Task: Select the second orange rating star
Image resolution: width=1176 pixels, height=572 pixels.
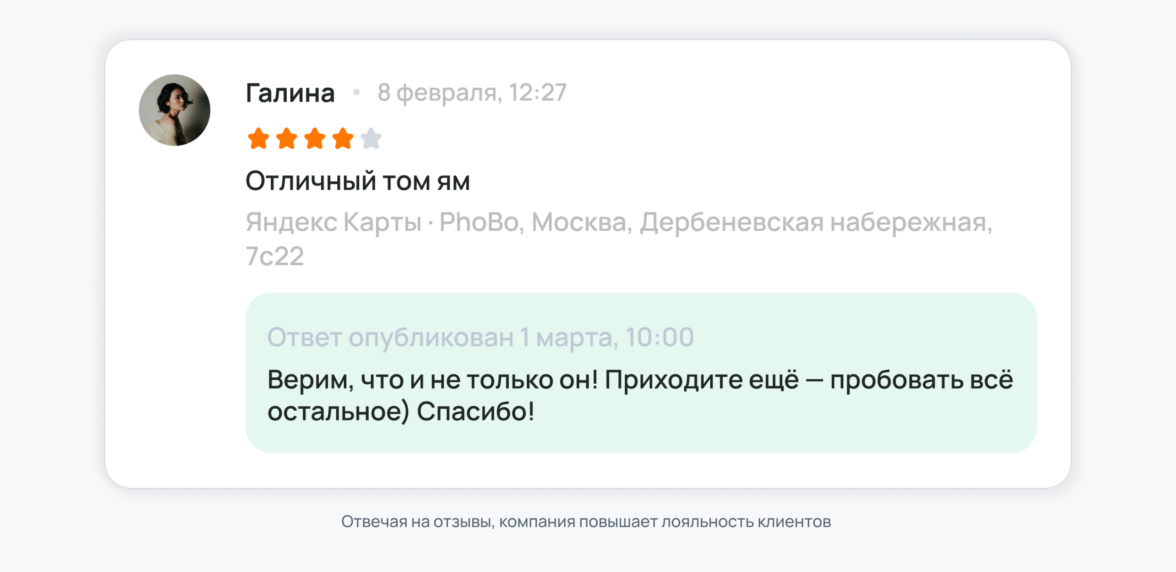Action: click(287, 138)
